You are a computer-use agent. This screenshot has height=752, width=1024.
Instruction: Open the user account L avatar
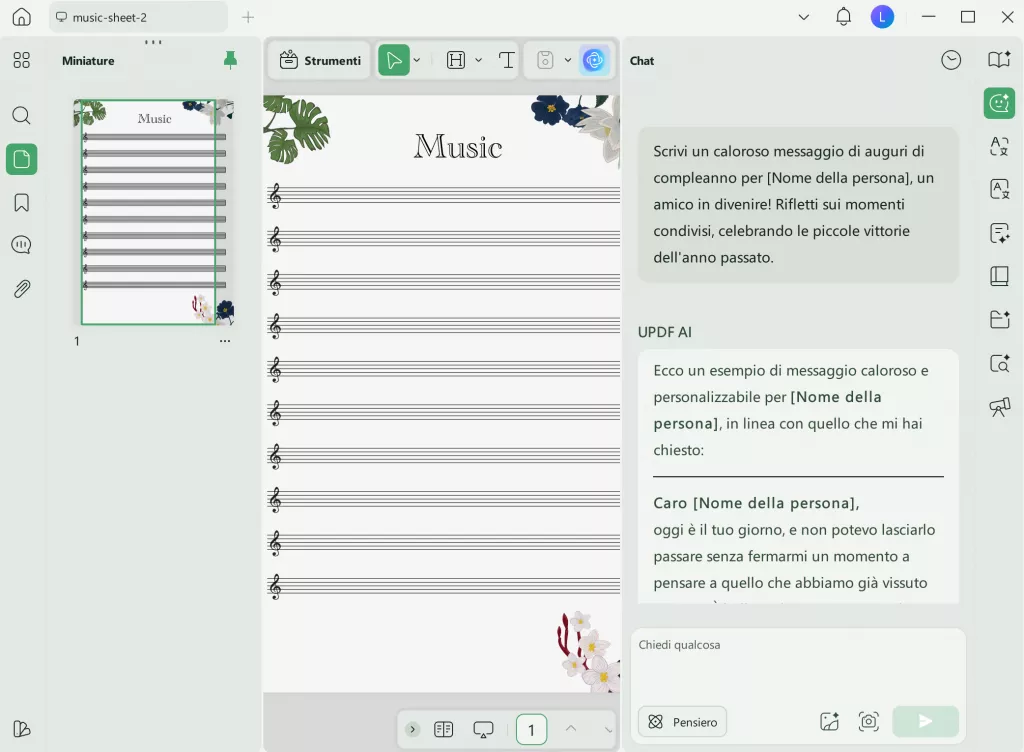point(882,17)
